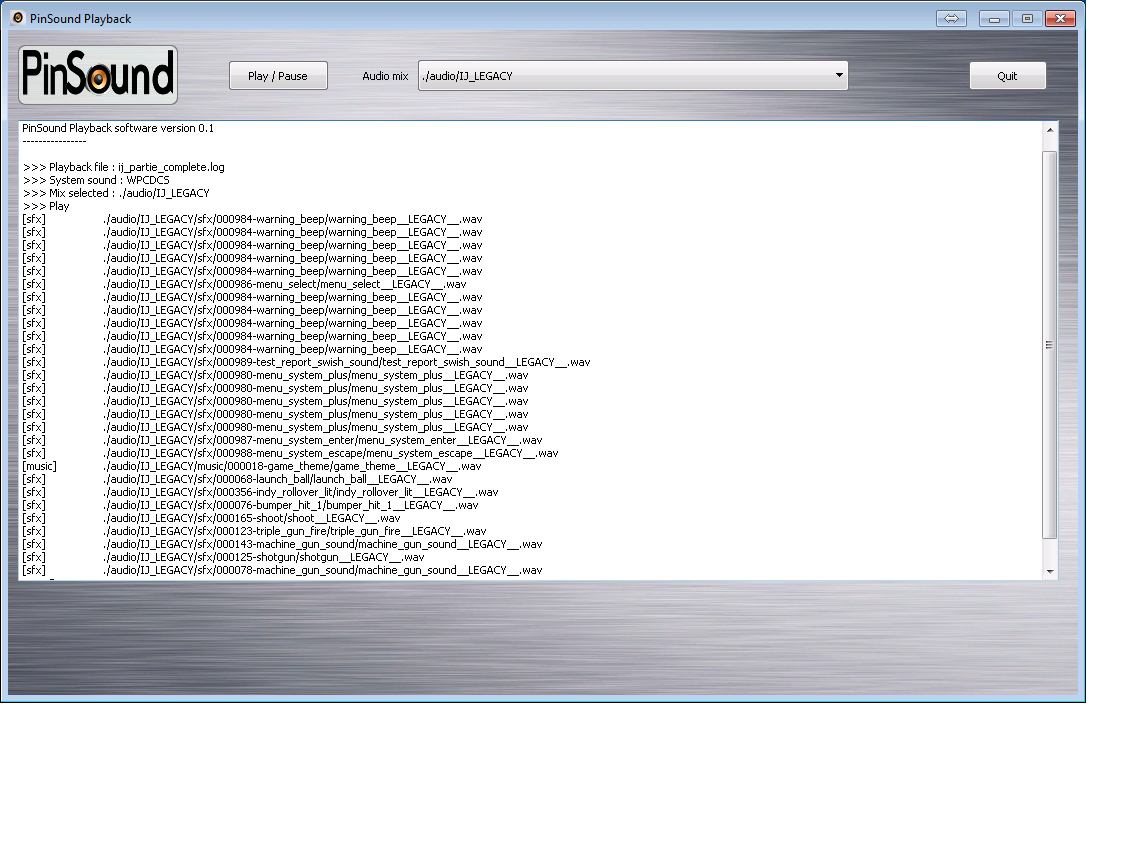Screen dimensions: 1122x851
Task: Click the '>>> Play' log line
Action: tap(46, 205)
